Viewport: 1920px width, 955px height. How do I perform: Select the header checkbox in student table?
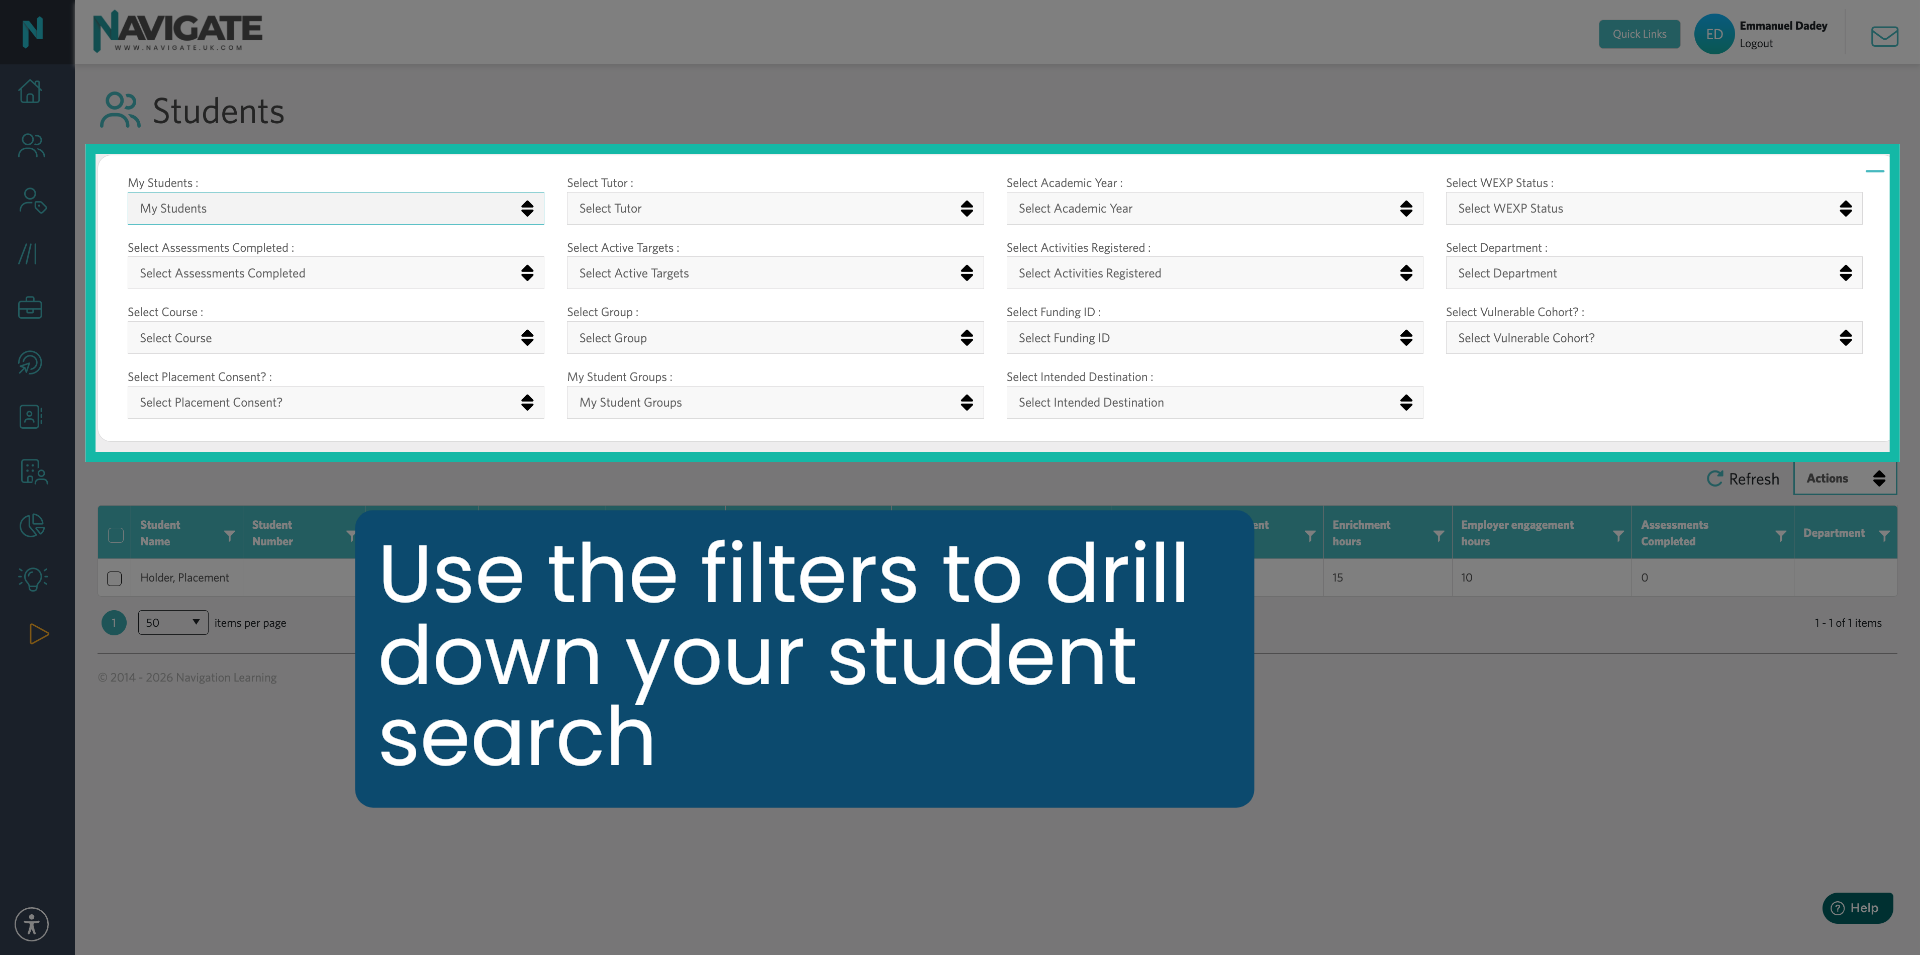pyautogui.click(x=115, y=533)
